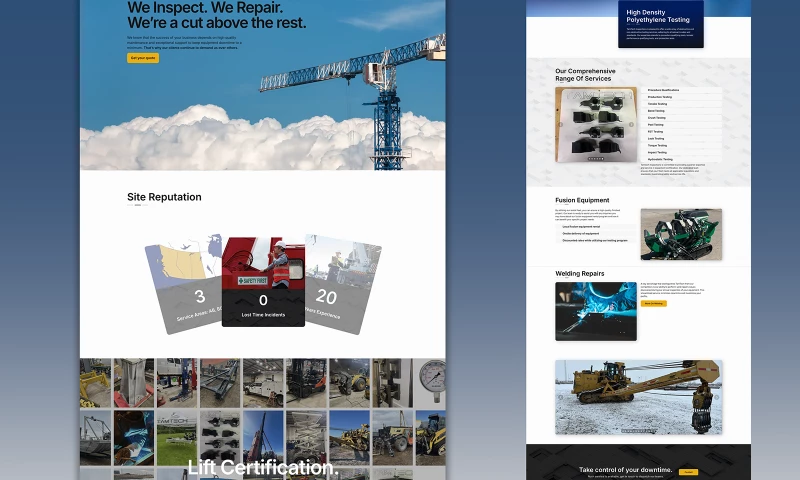Click pagination dots on pipelayer carousel
The image size is (800, 480).
point(638,431)
